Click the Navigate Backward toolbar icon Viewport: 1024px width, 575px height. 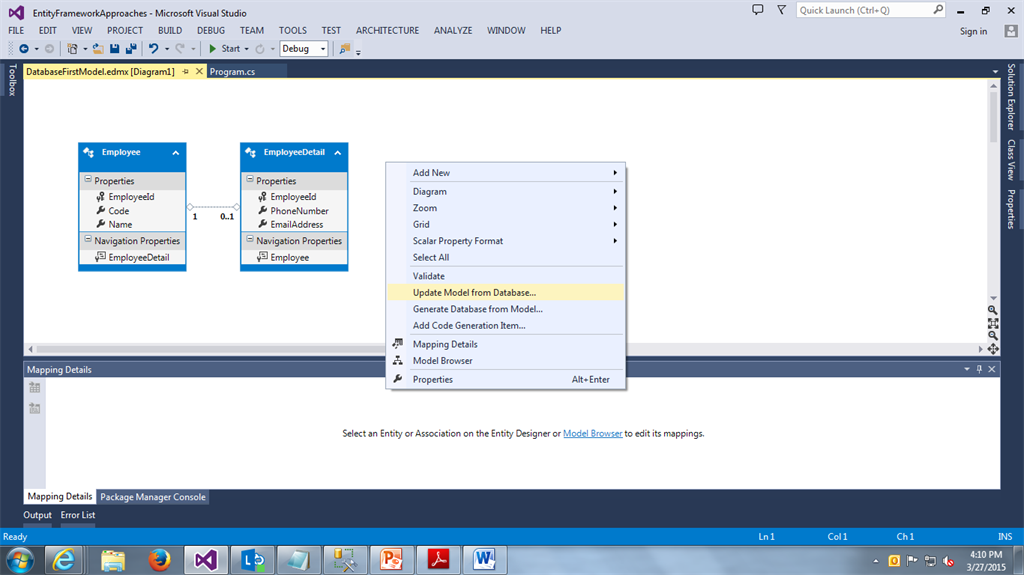point(24,49)
